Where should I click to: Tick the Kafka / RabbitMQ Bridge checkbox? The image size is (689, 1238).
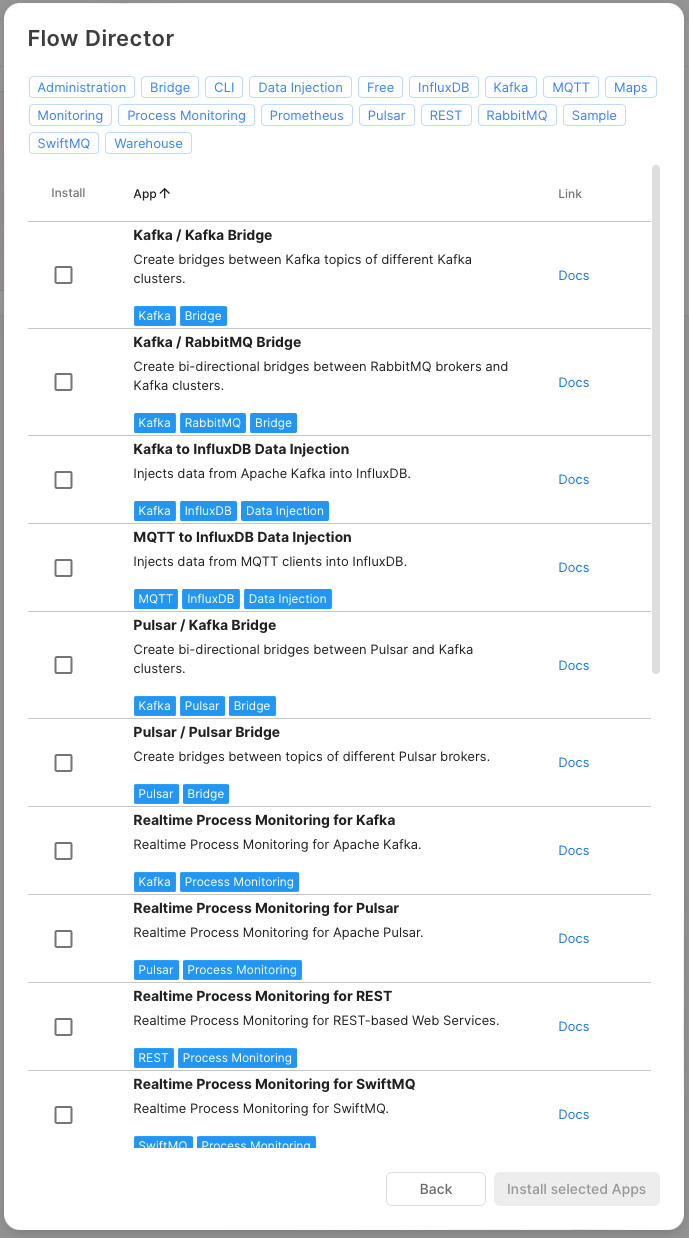pyautogui.click(x=64, y=382)
